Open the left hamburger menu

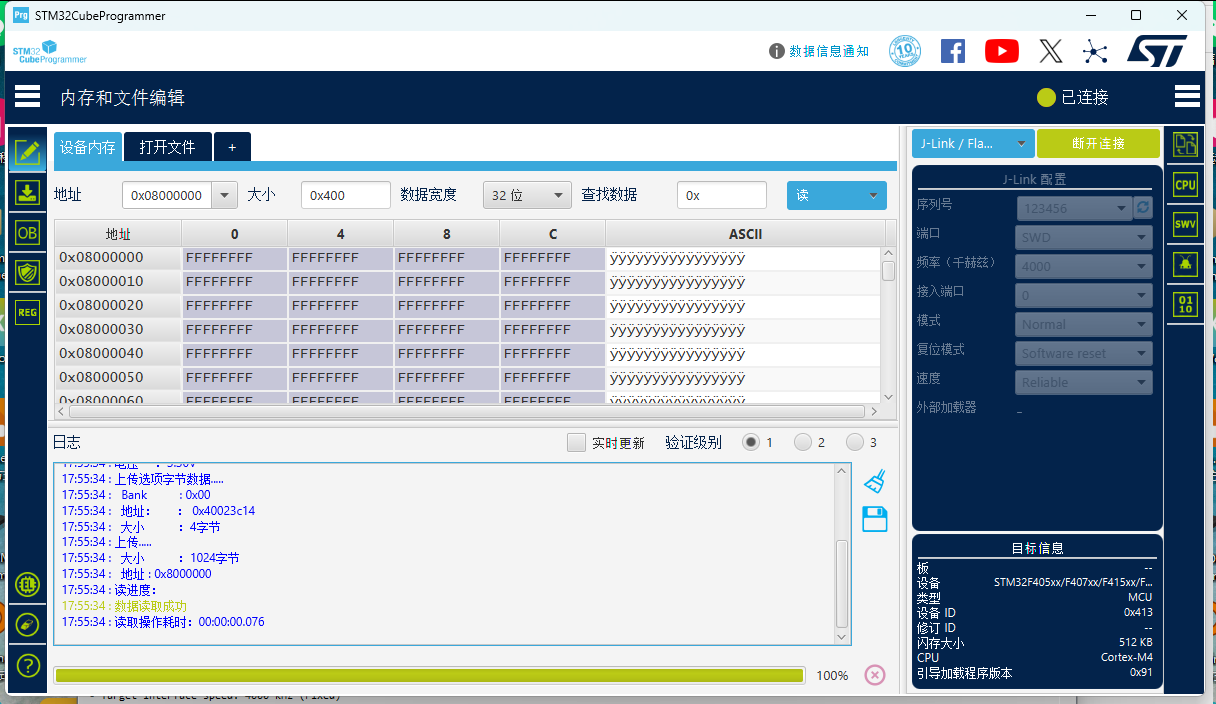[x=28, y=96]
